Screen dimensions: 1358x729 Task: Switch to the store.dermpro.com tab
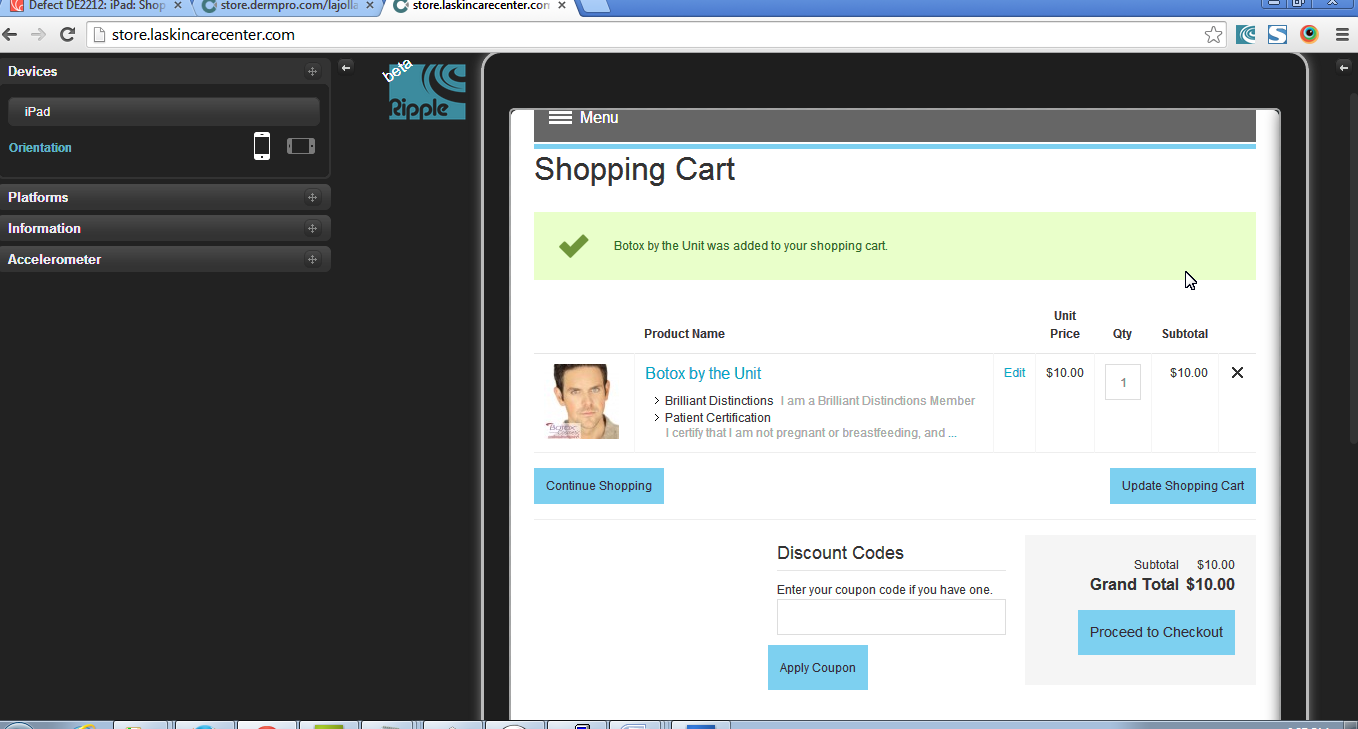pyautogui.click(x=289, y=6)
